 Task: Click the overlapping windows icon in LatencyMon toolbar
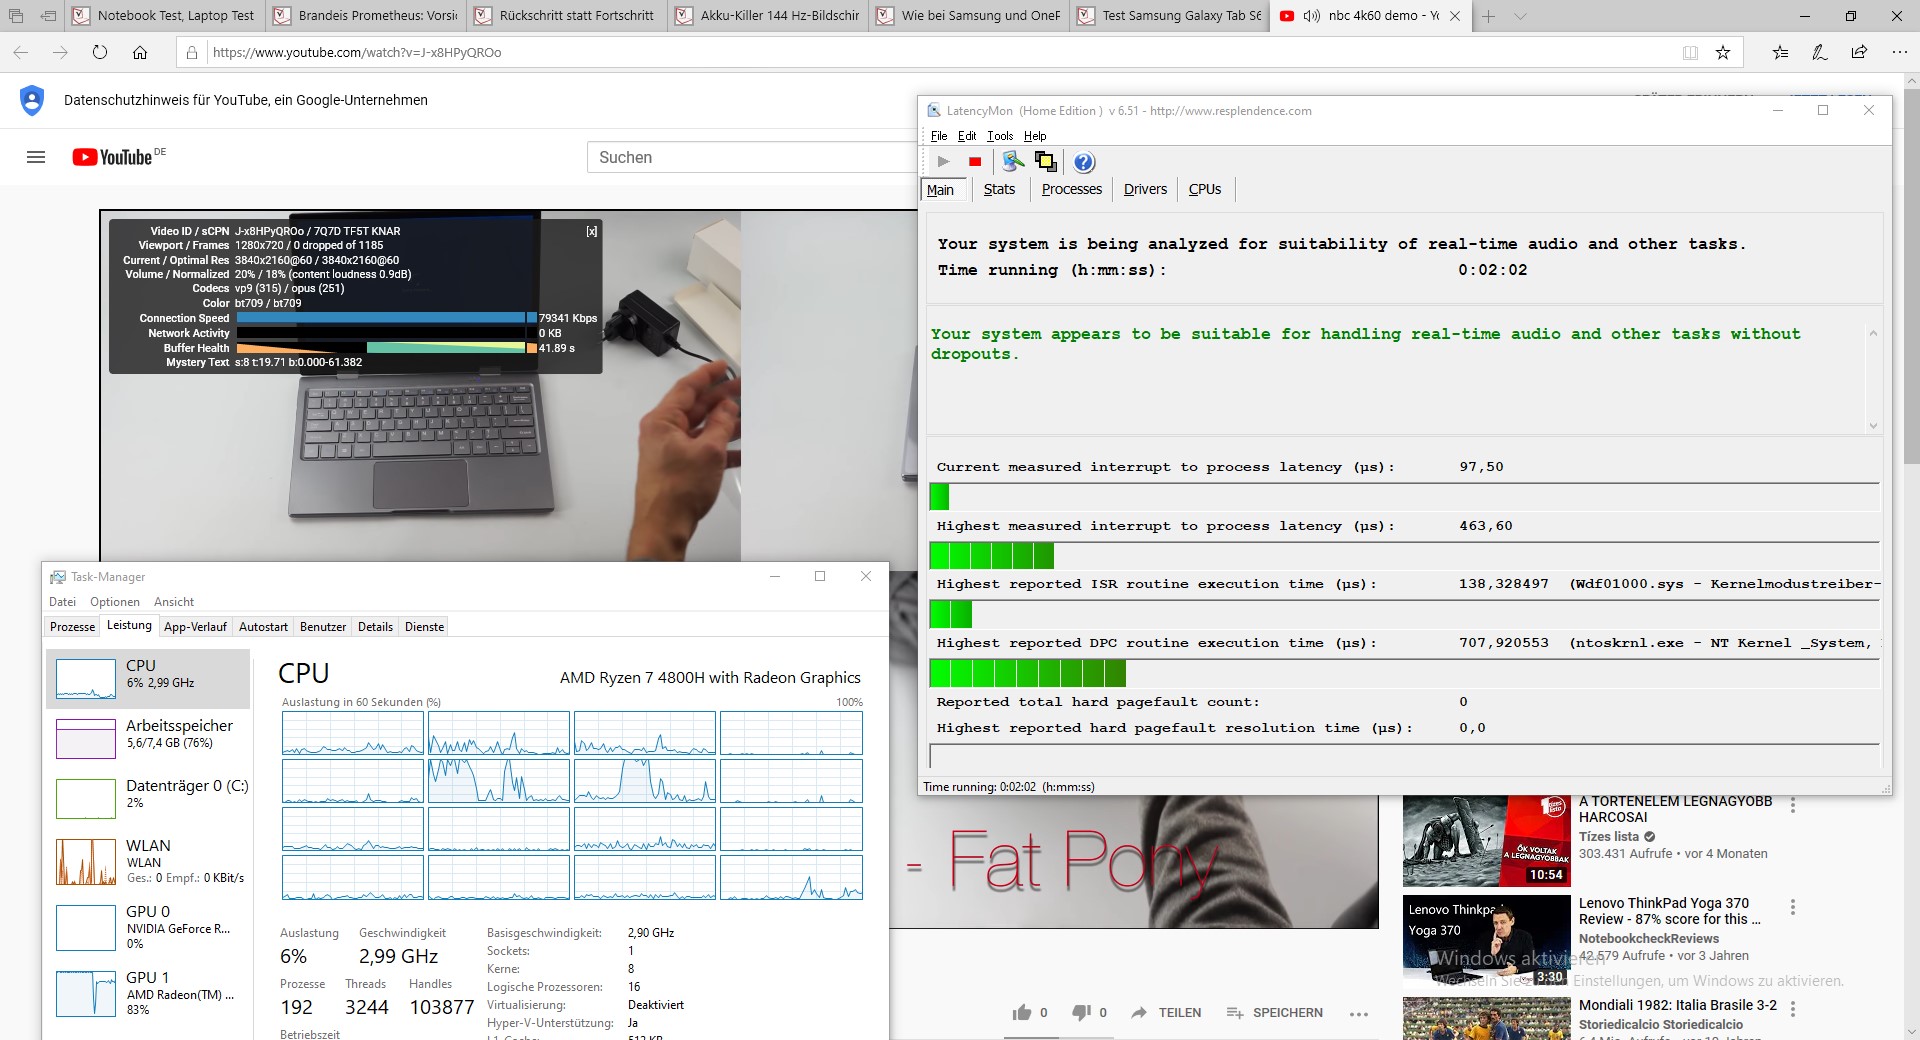[1045, 161]
